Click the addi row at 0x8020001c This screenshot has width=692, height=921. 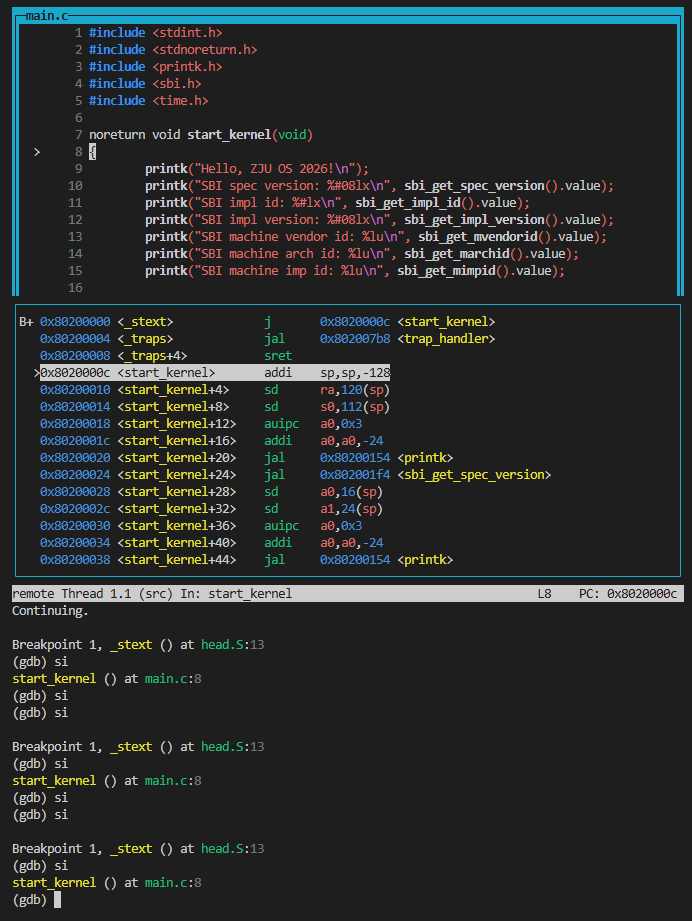pos(211,441)
